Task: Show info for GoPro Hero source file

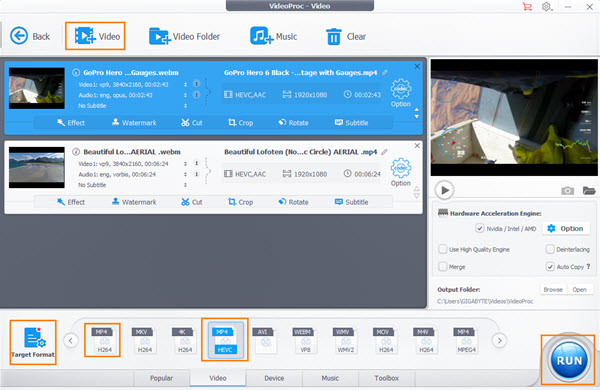Action: pos(76,72)
